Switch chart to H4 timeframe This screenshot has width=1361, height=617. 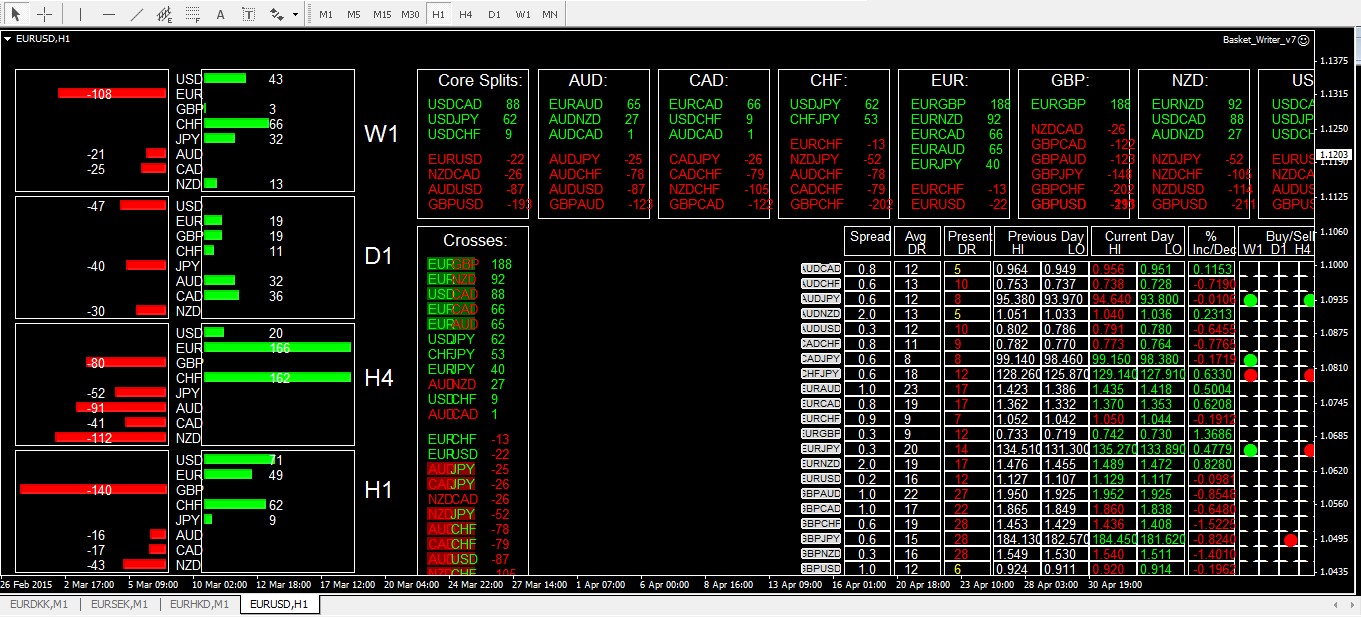pyautogui.click(x=466, y=14)
